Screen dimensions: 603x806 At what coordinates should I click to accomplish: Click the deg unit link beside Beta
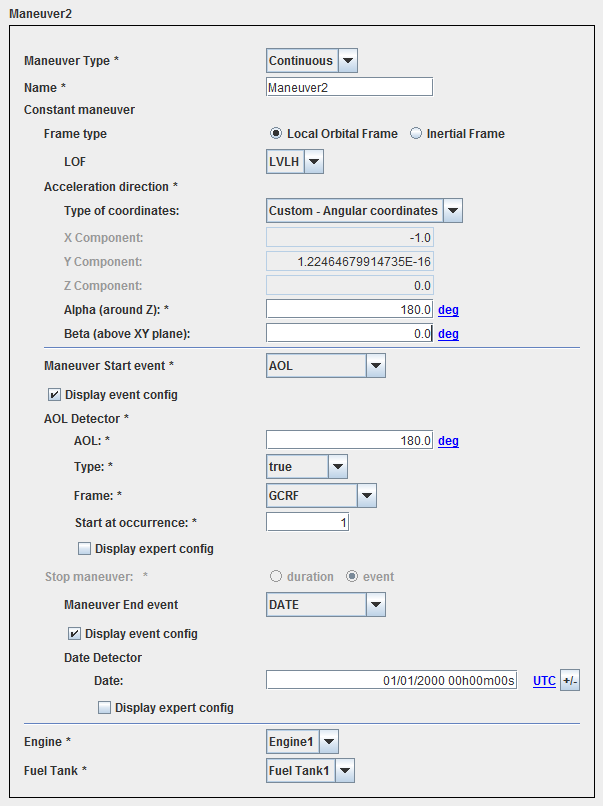pyautogui.click(x=448, y=334)
